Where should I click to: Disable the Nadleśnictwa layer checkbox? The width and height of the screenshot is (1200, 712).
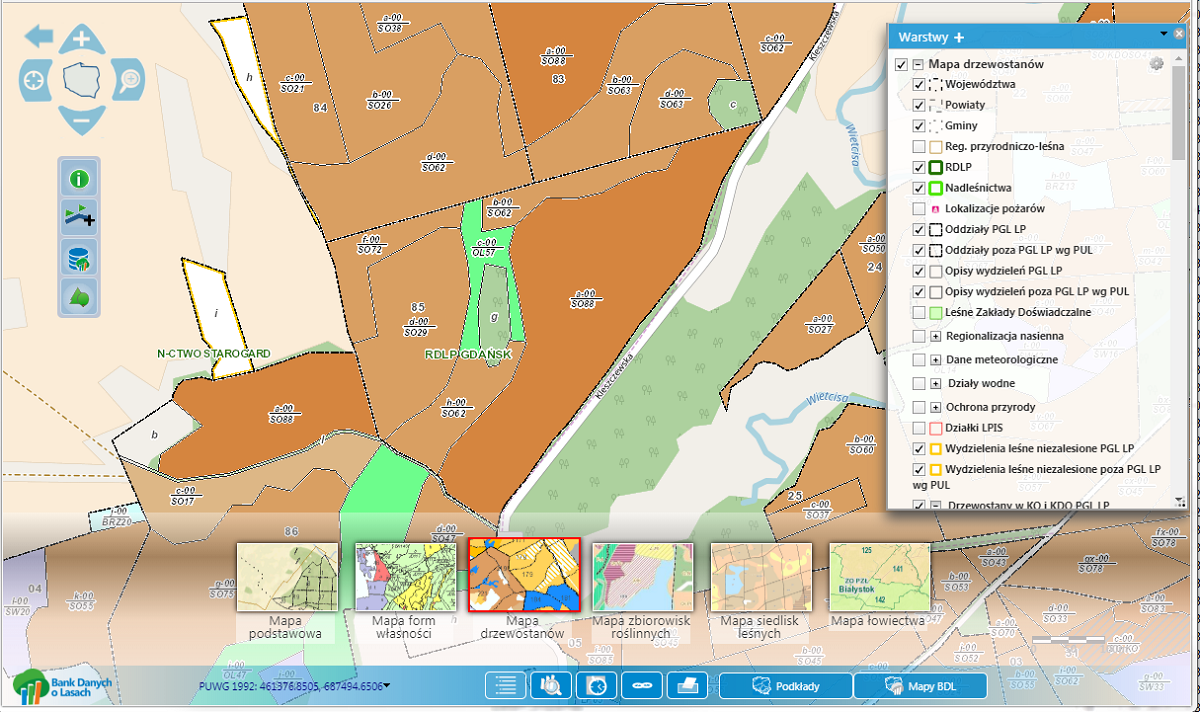tap(919, 188)
